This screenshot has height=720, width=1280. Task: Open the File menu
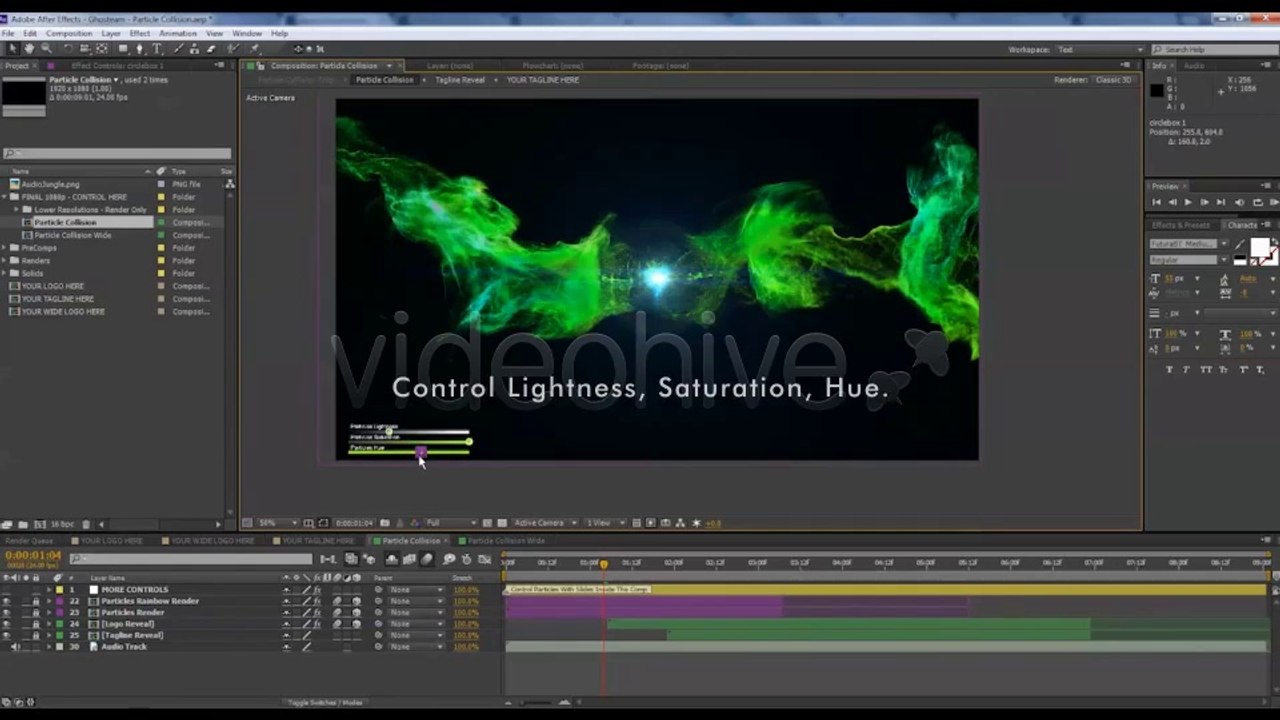coord(8,33)
